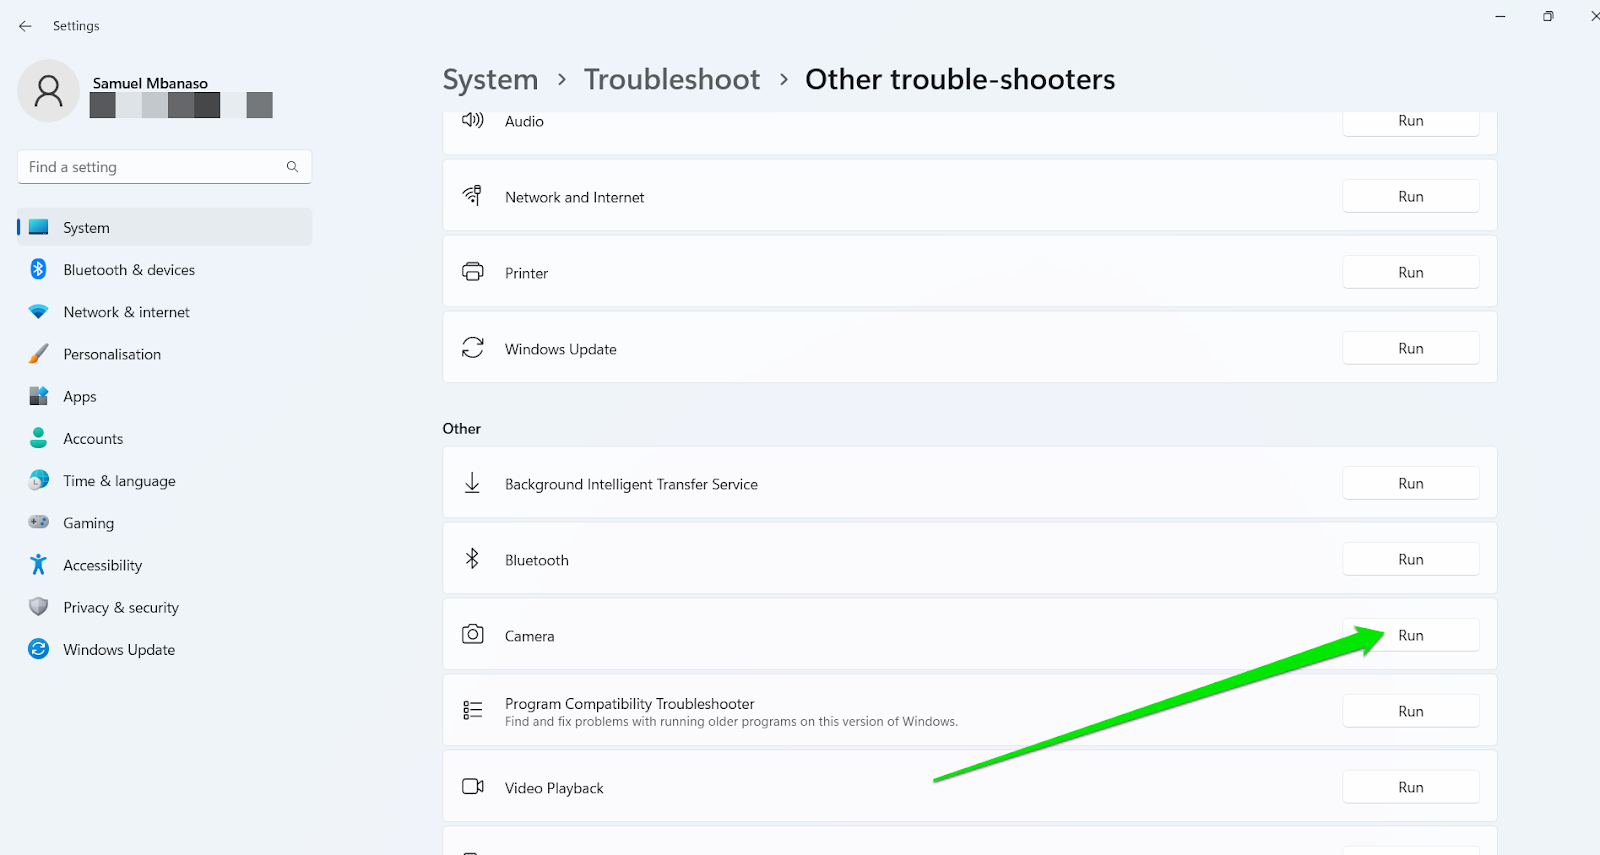Open Personalisation settings label
Image resolution: width=1600 pixels, height=855 pixels.
pyautogui.click(x=112, y=354)
